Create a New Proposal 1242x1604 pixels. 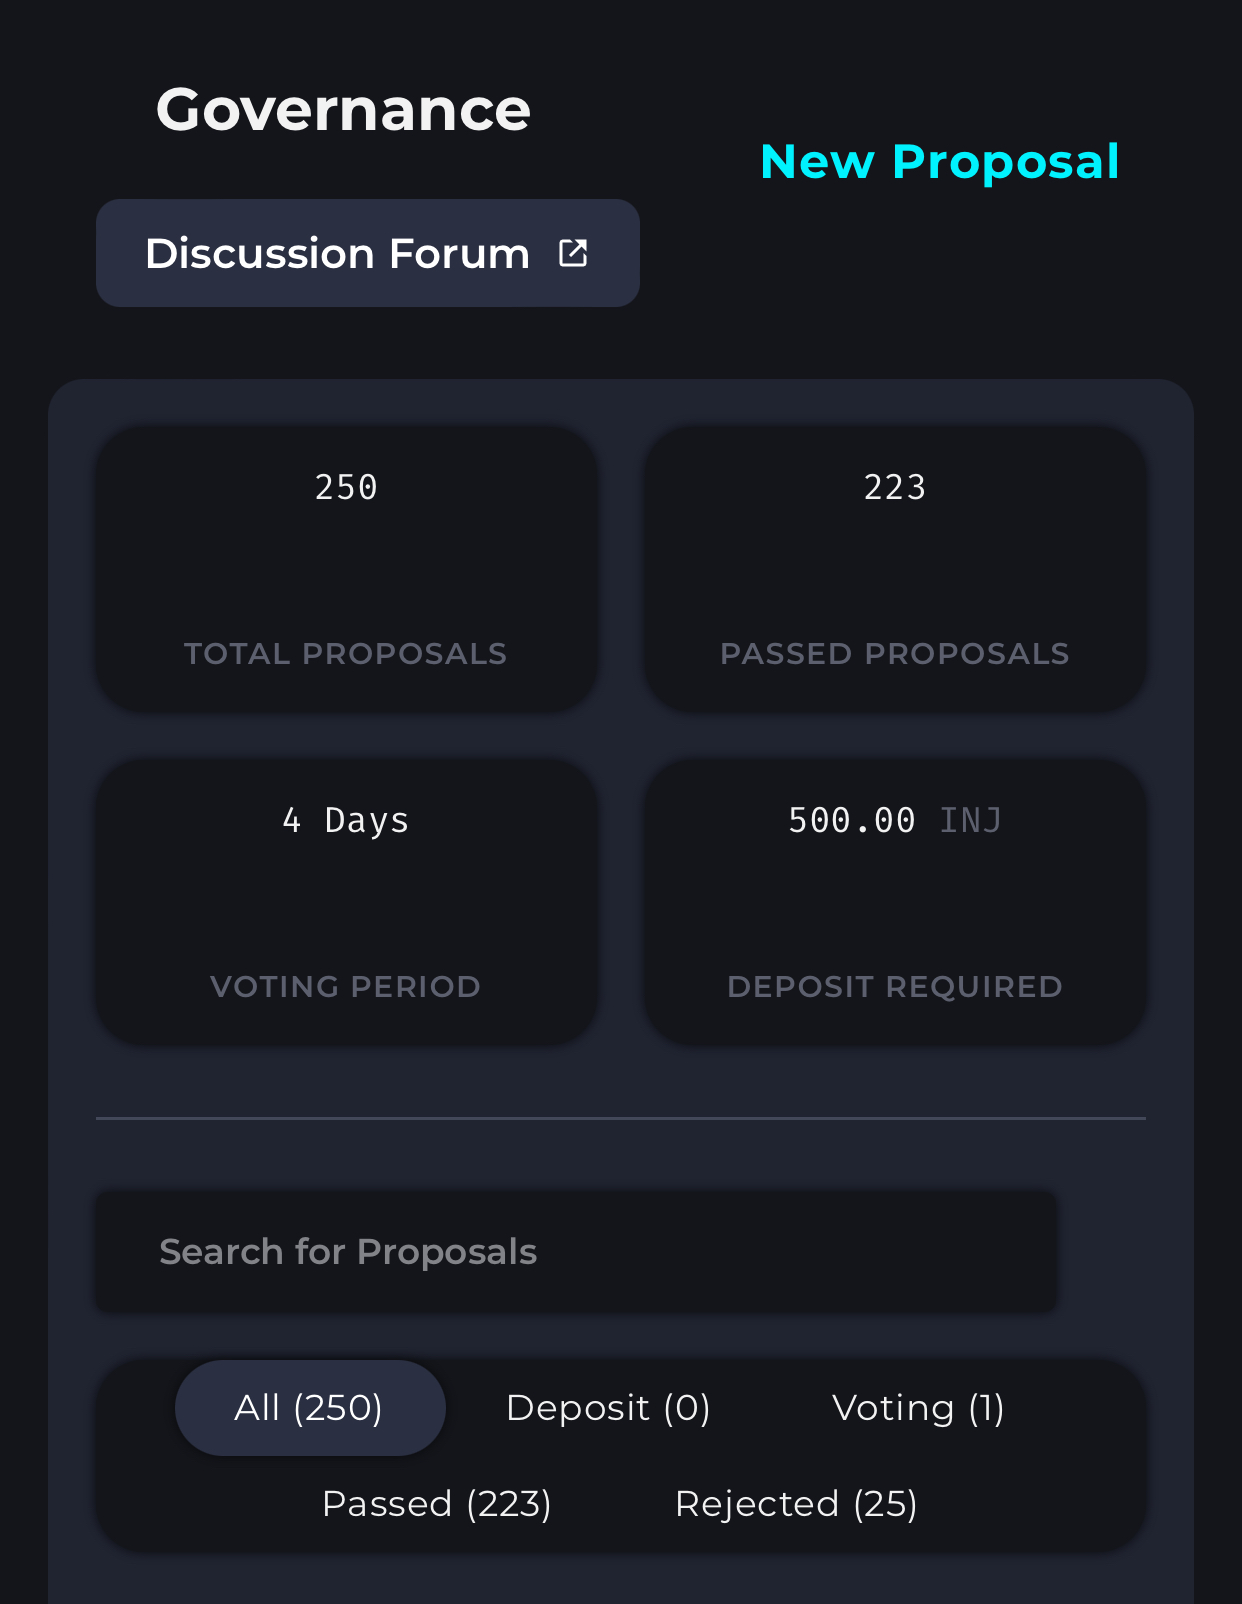tap(939, 162)
